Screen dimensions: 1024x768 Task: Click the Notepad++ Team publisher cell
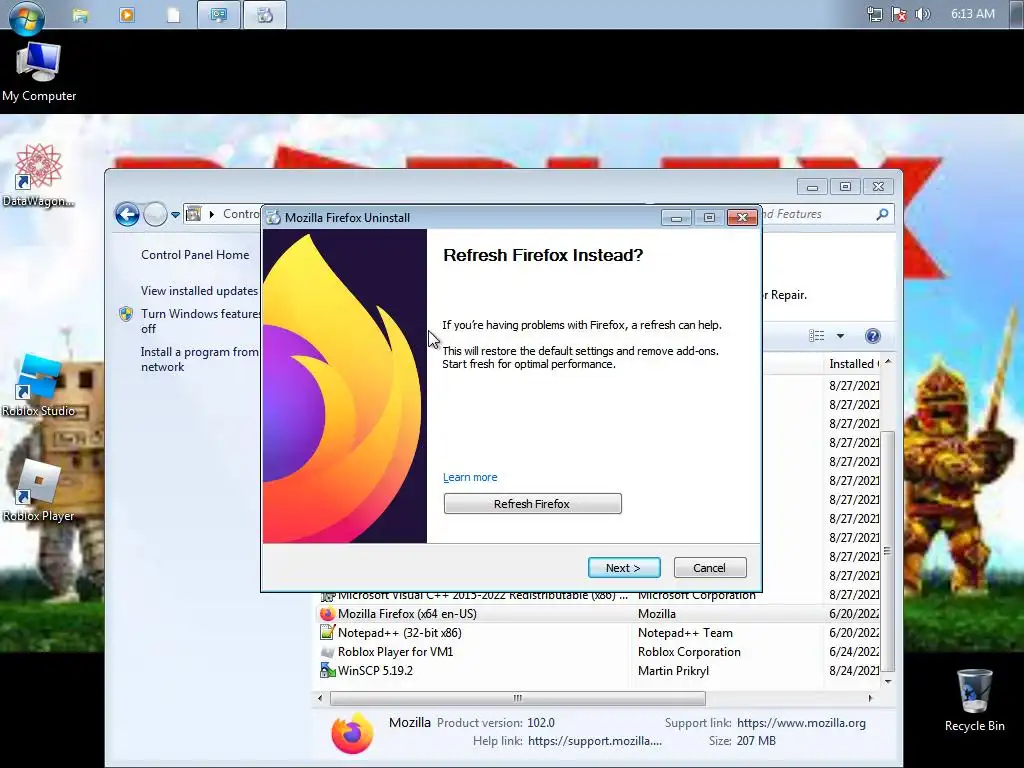coord(684,632)
